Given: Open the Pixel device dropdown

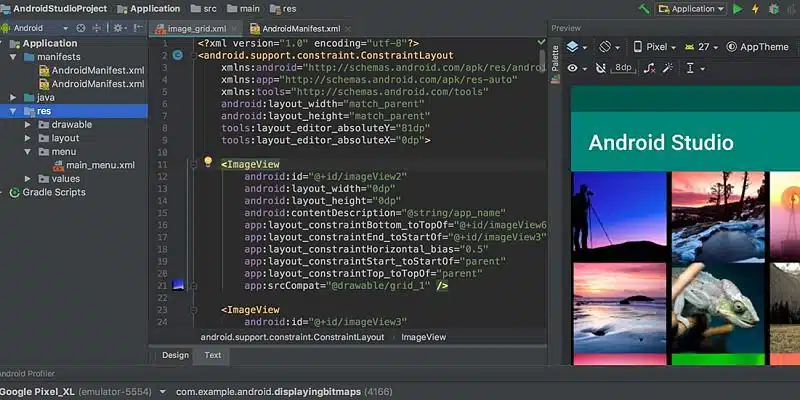Looking at the screenshot, I should pyautogui.click(x=655, y=47).
